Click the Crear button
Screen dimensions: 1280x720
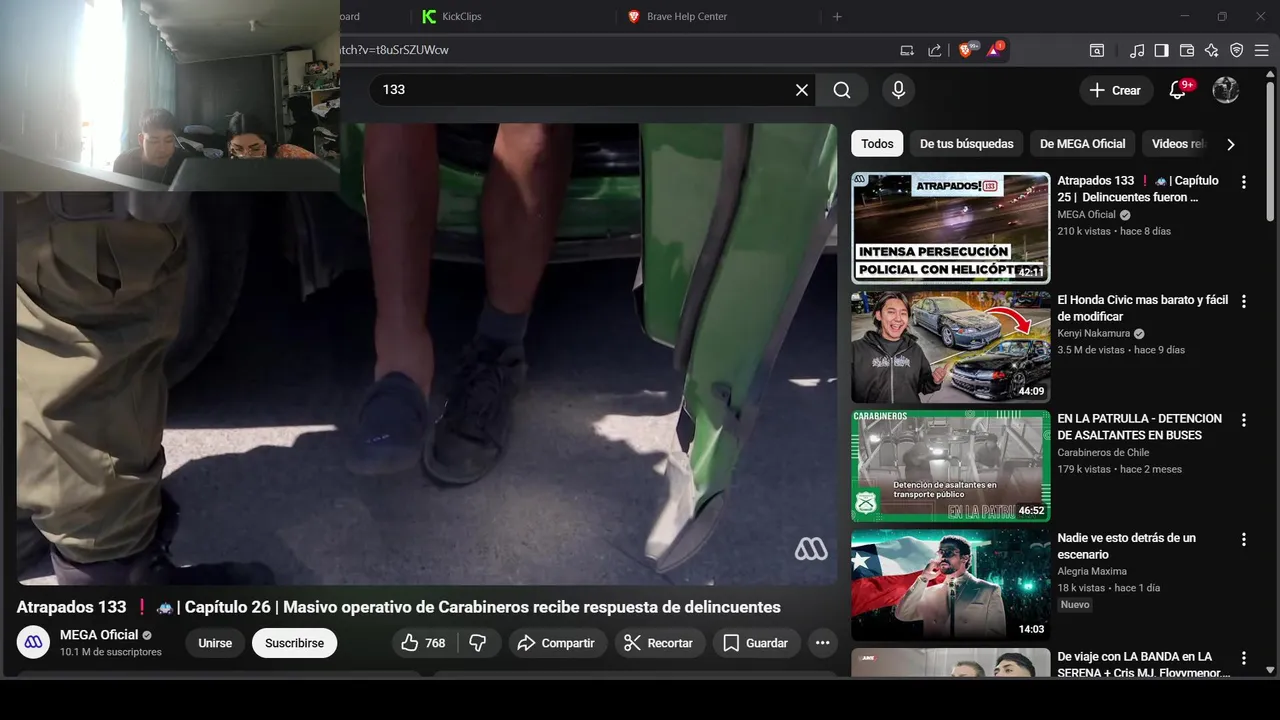click(x=1116, y=90)
